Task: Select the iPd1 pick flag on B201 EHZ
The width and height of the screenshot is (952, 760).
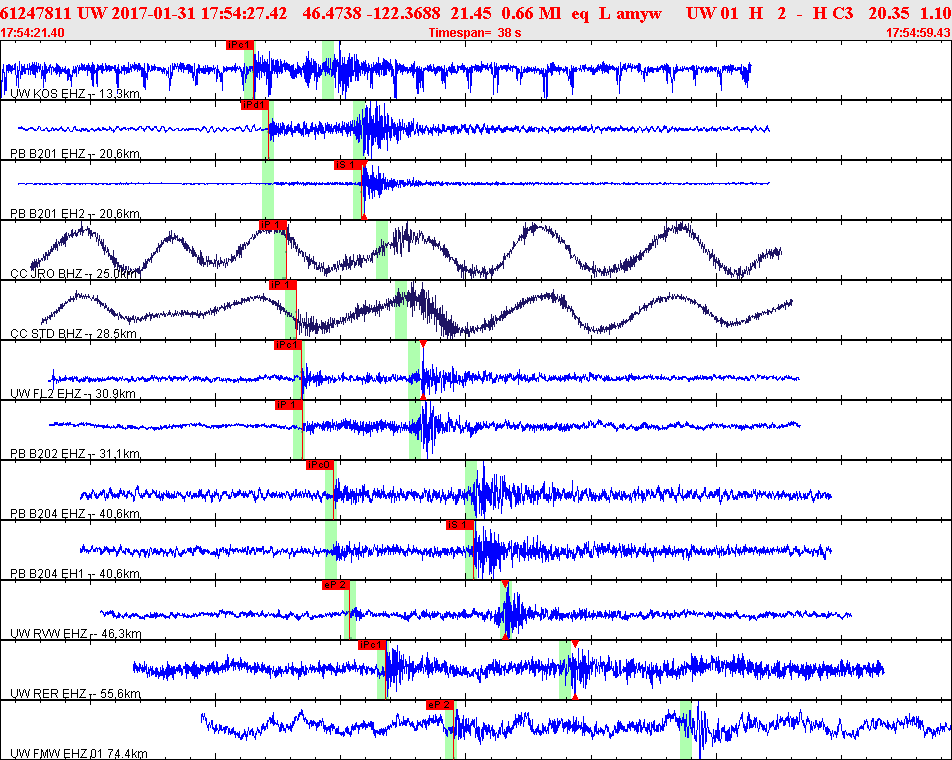Action: [254, 105]
